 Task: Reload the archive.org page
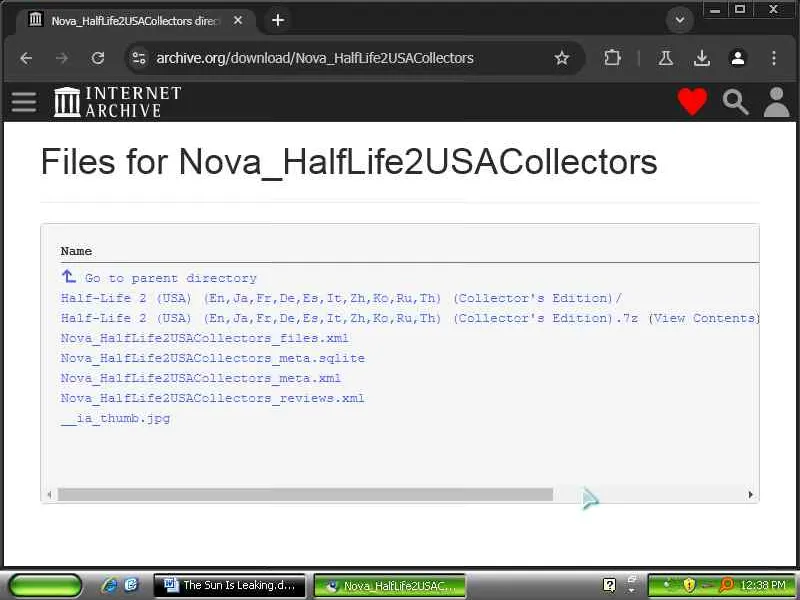(x=98, y=58)
